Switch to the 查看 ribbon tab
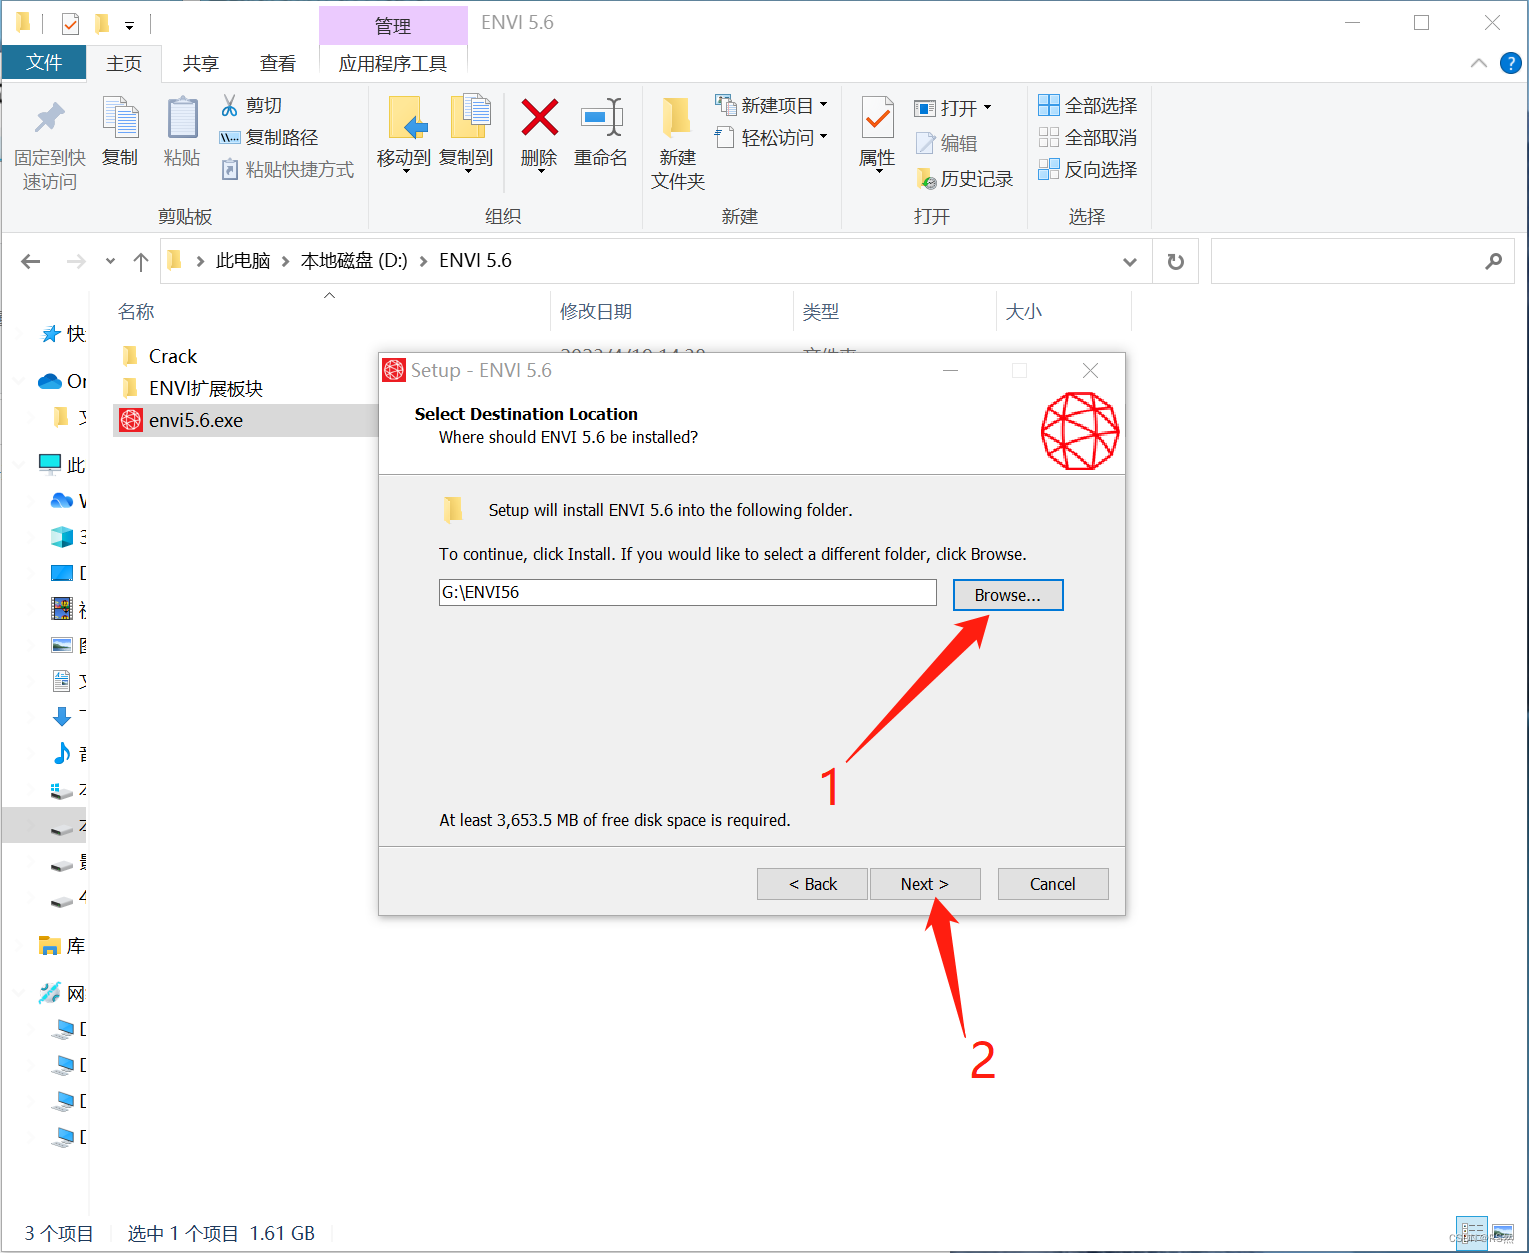This screenshot has width=1529, height=1253. coord(278,63)
